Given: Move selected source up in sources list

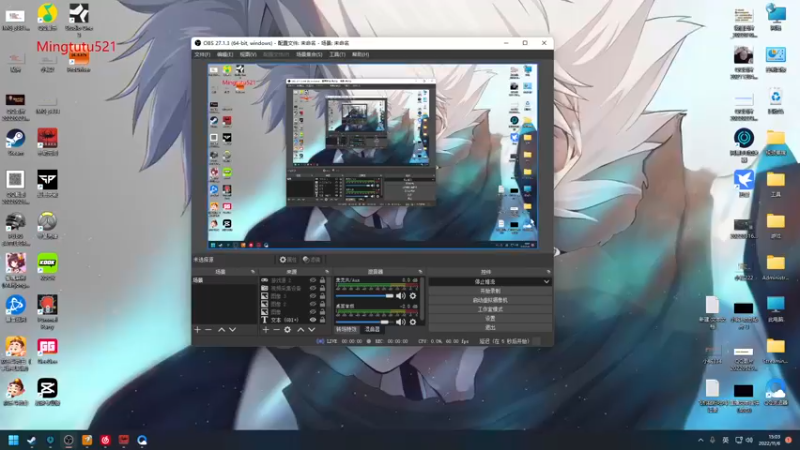Looking at the screenshot, I should point(301,330).
